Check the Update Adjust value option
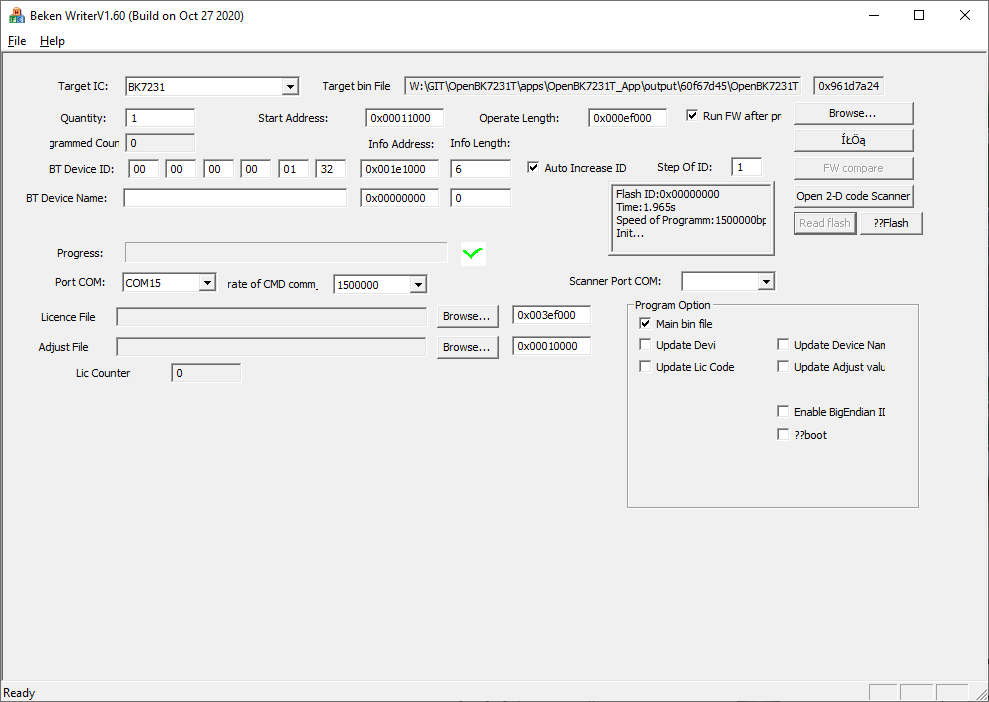Image resolution: width=989 pixels, height=702 pixels. 783,366
